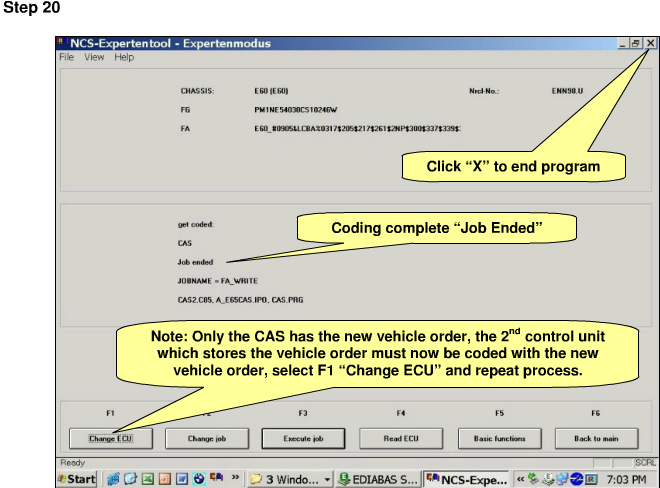Screen dimensions: 660x488
Task: Click the R tray icon
Action: point(591,479)
